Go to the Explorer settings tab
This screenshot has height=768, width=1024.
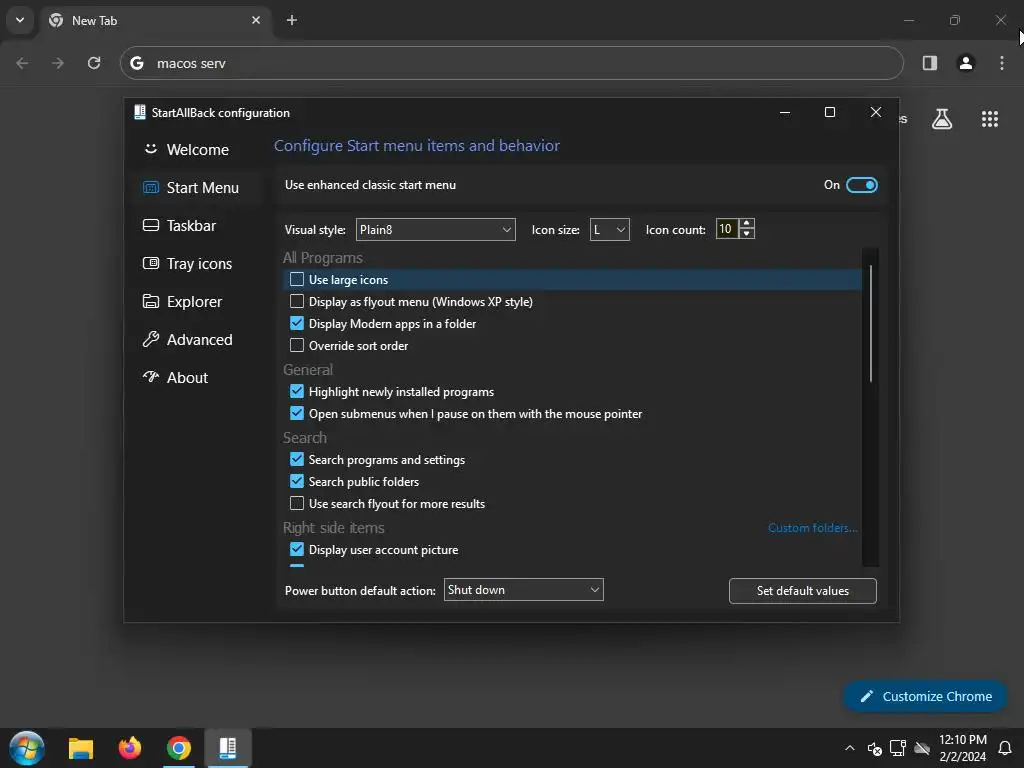pos(194,302)
